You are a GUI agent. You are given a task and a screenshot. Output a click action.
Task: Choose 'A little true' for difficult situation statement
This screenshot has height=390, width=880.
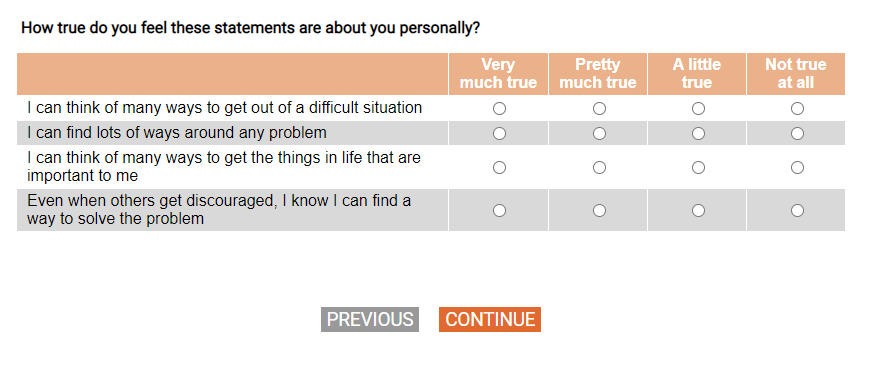pos(698,108)
